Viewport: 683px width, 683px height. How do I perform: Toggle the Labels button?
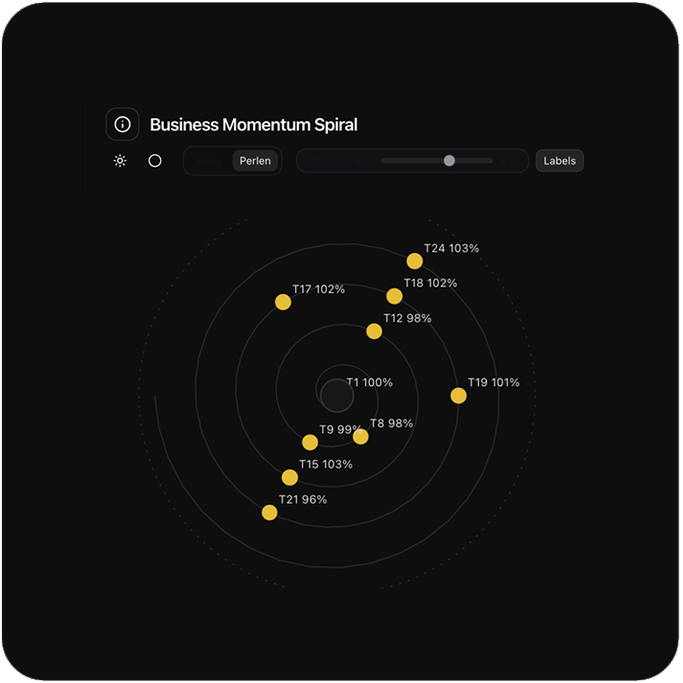[x=559, y=161]
